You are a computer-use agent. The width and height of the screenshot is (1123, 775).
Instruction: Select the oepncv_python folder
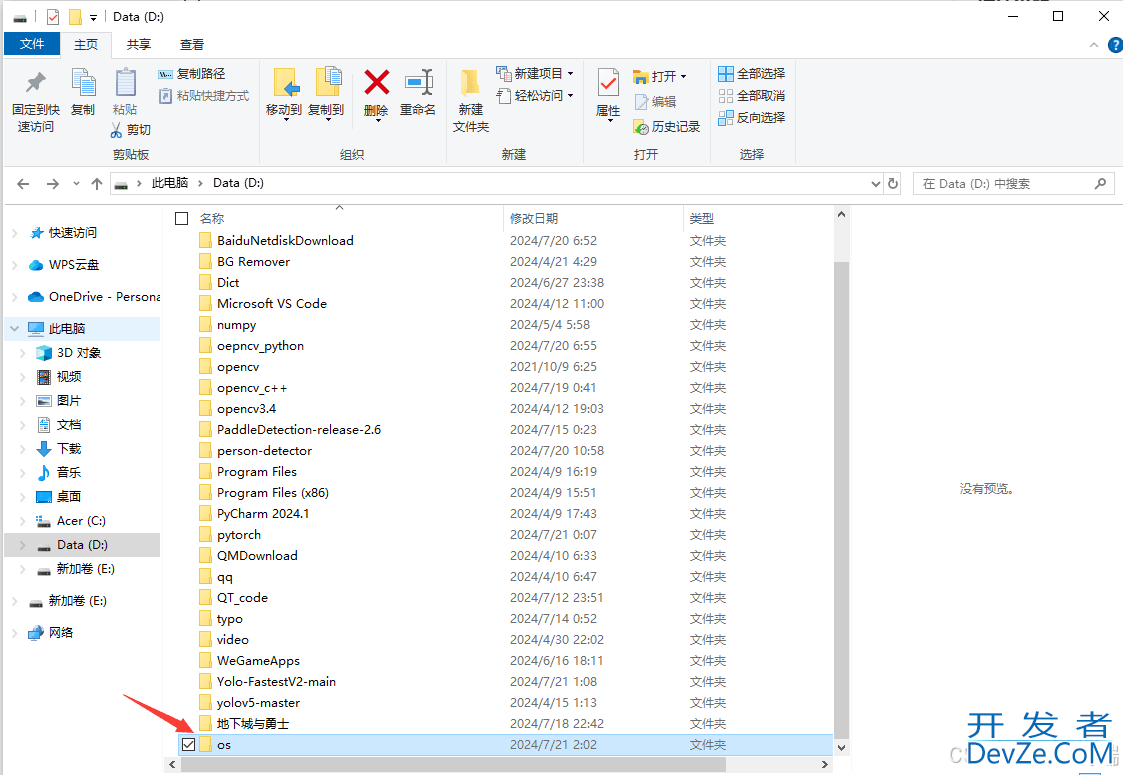260,346
